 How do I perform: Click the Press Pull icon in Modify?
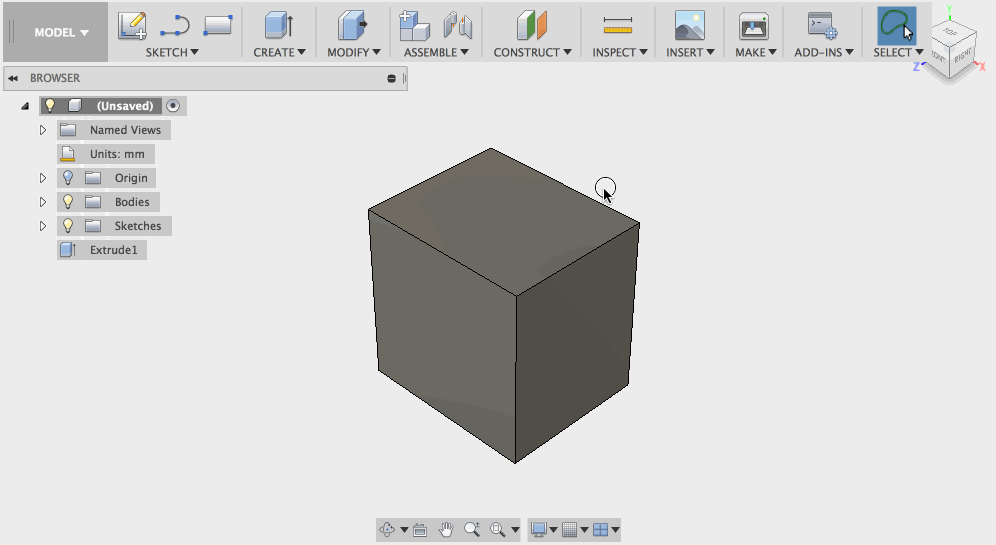tap(351, 26)
